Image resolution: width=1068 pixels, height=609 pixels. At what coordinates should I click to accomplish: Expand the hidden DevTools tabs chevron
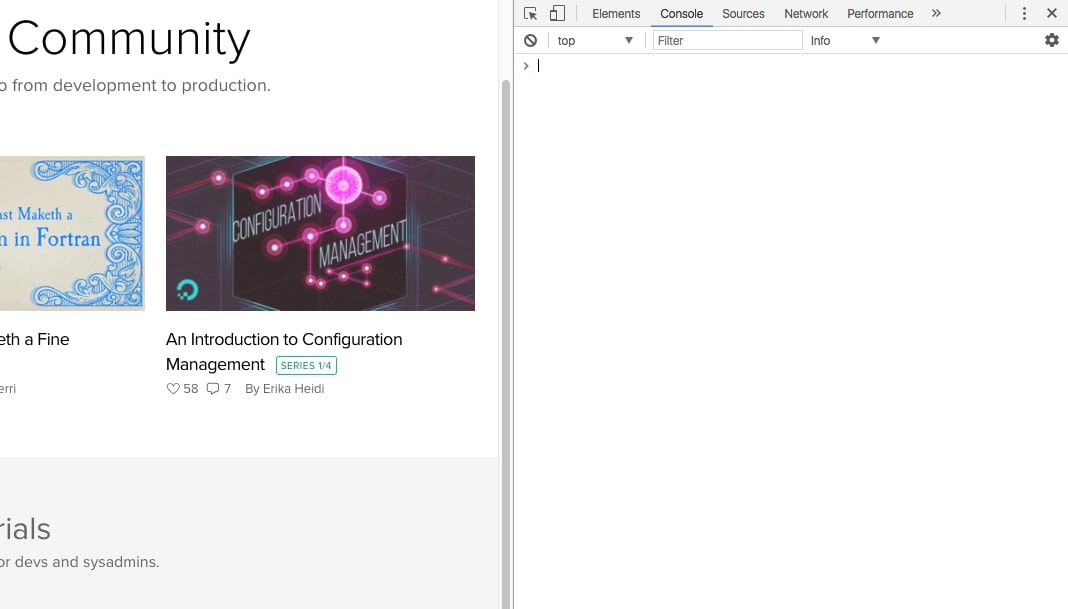tap(936, 13)
